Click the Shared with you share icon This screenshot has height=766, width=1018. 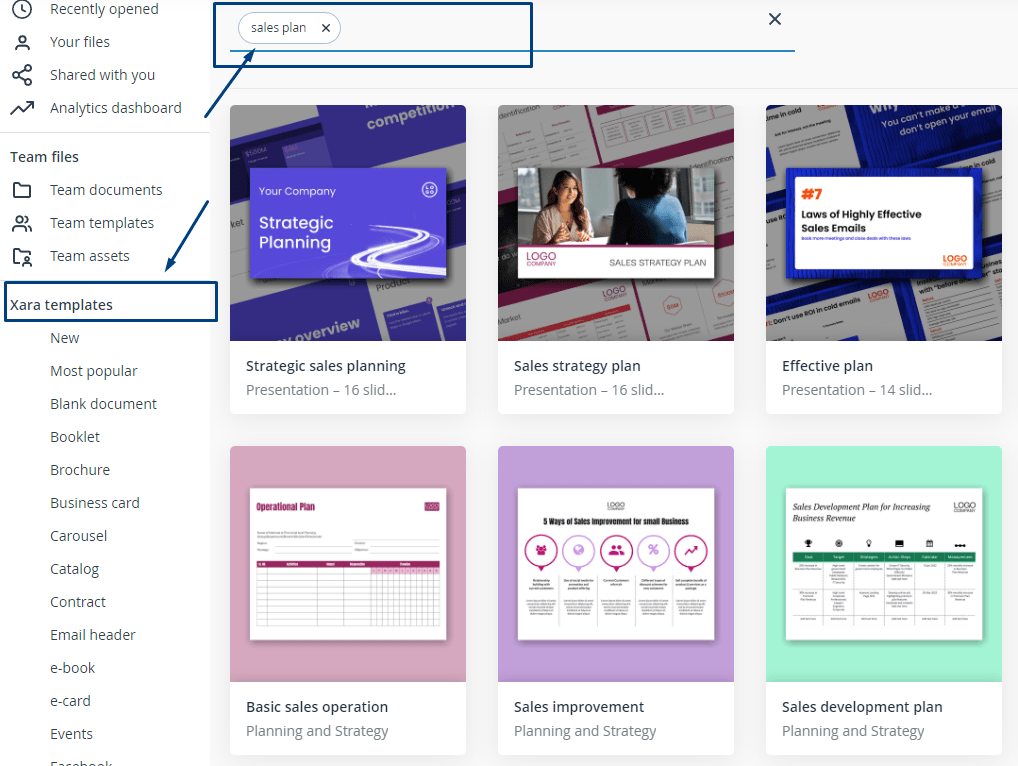point(22,75)
